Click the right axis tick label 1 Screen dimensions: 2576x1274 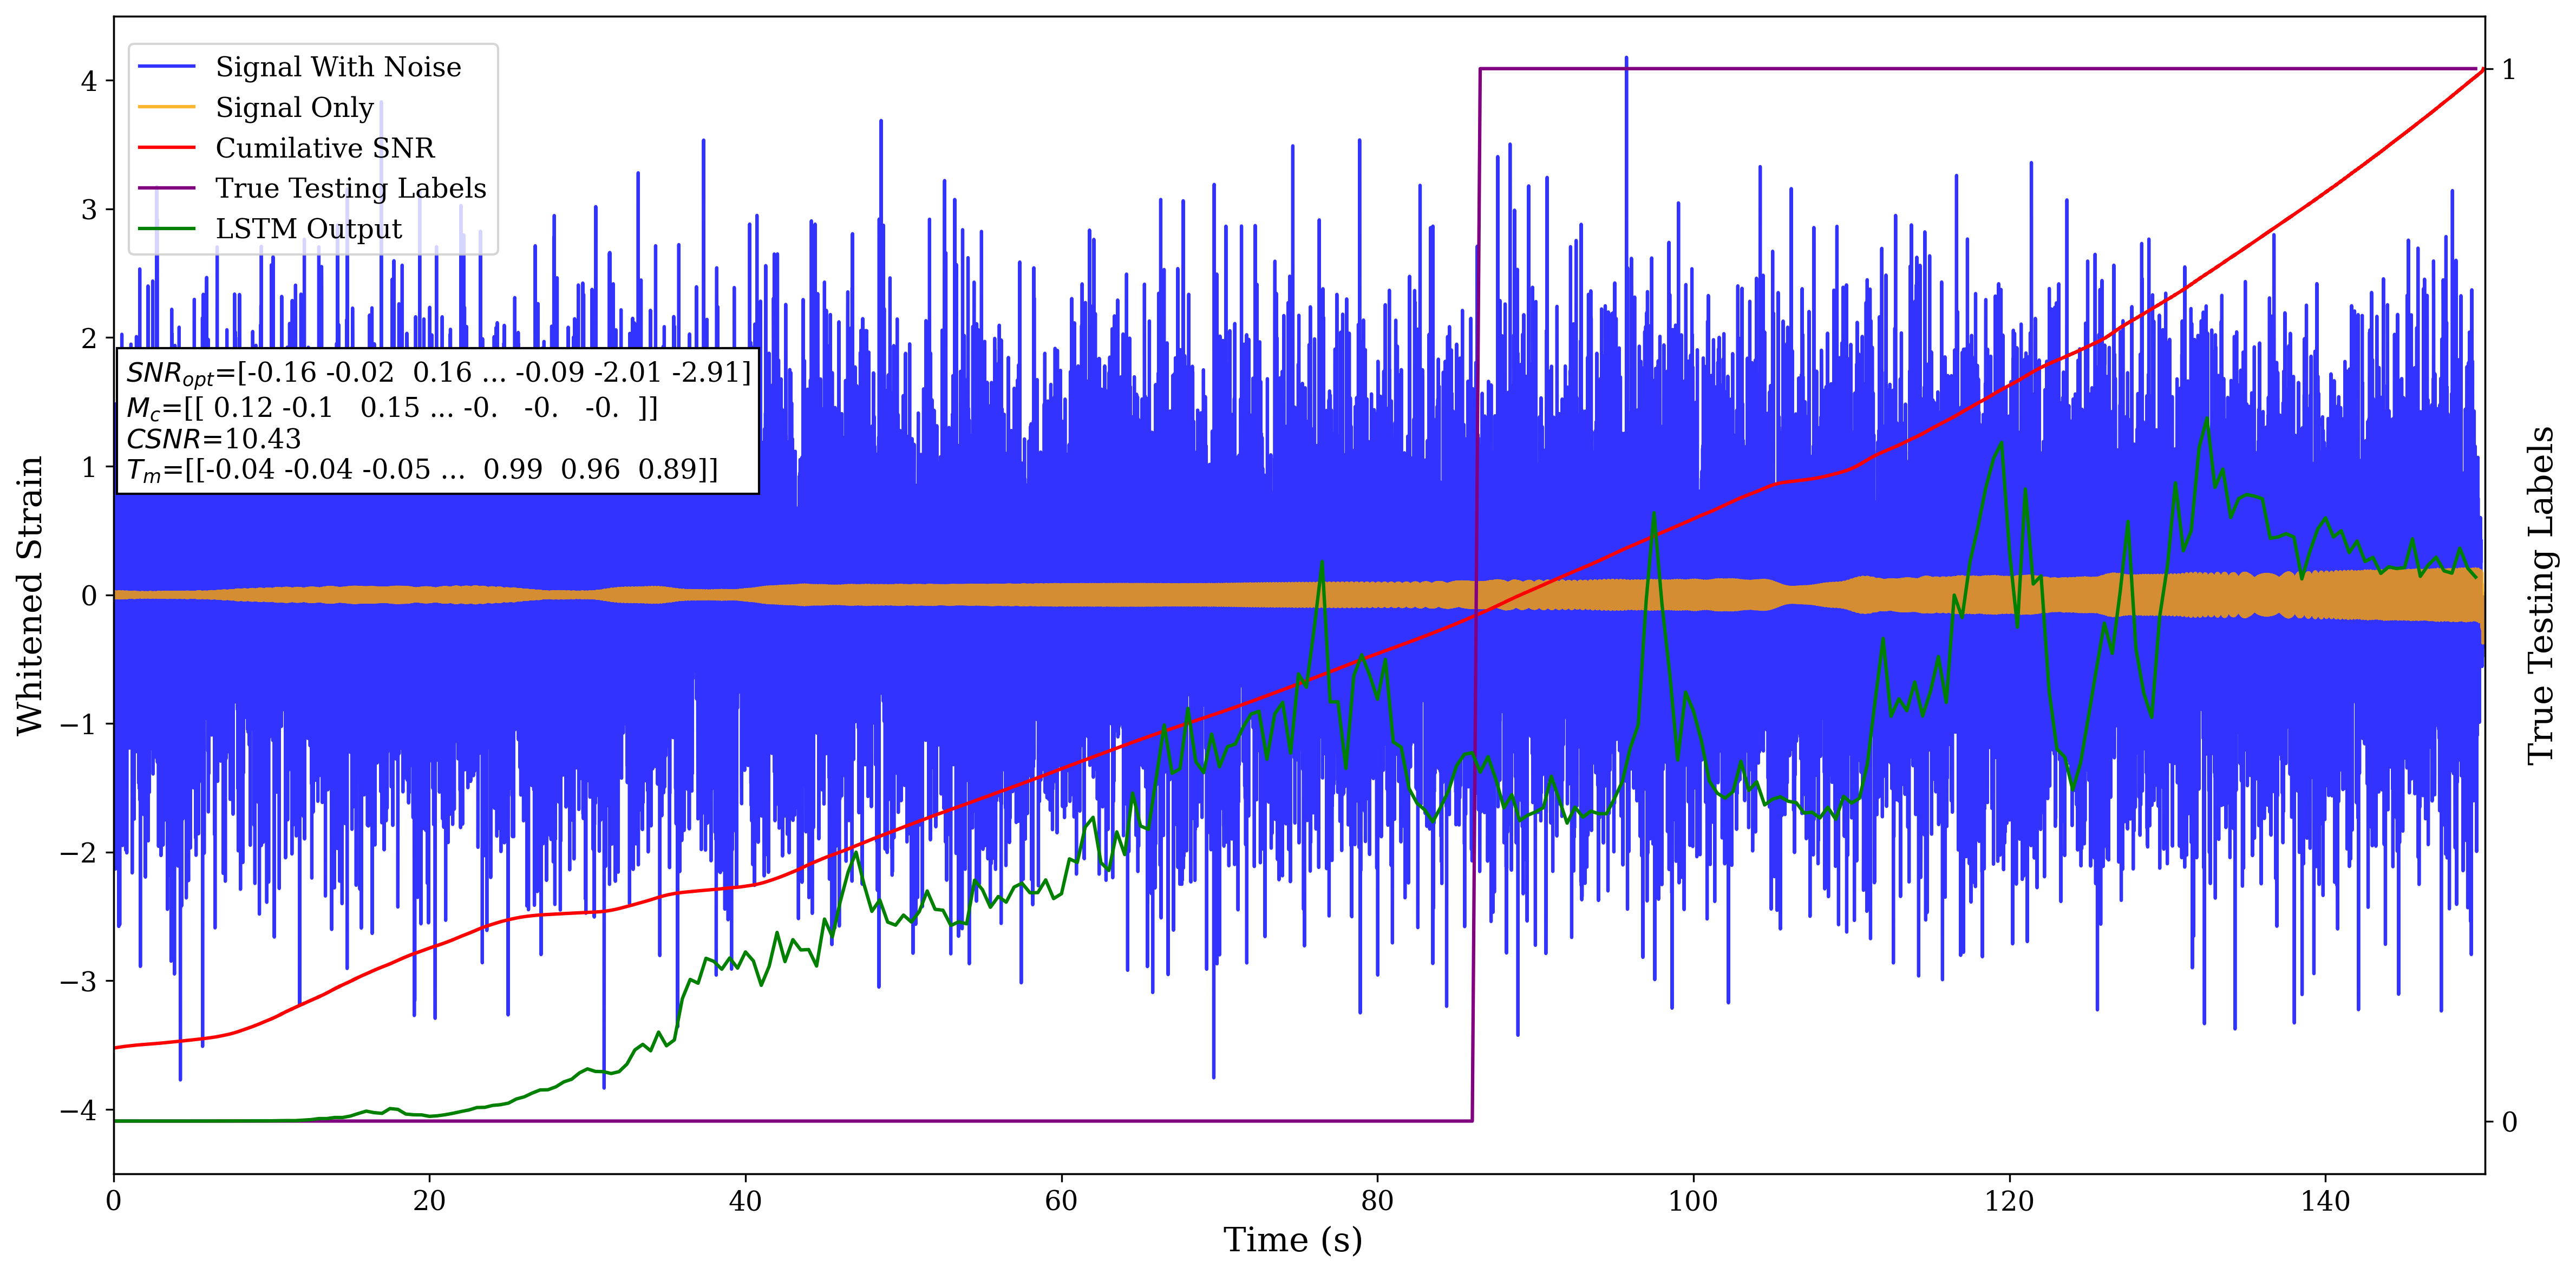(x=2508, y=70)
